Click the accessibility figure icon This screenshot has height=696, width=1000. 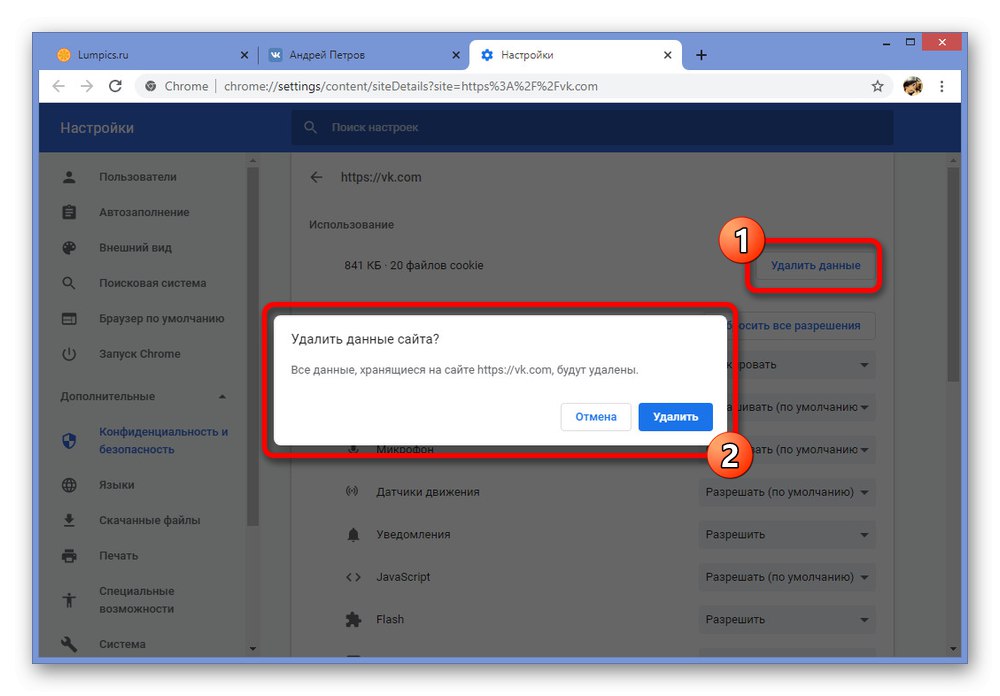click(69, 600)
